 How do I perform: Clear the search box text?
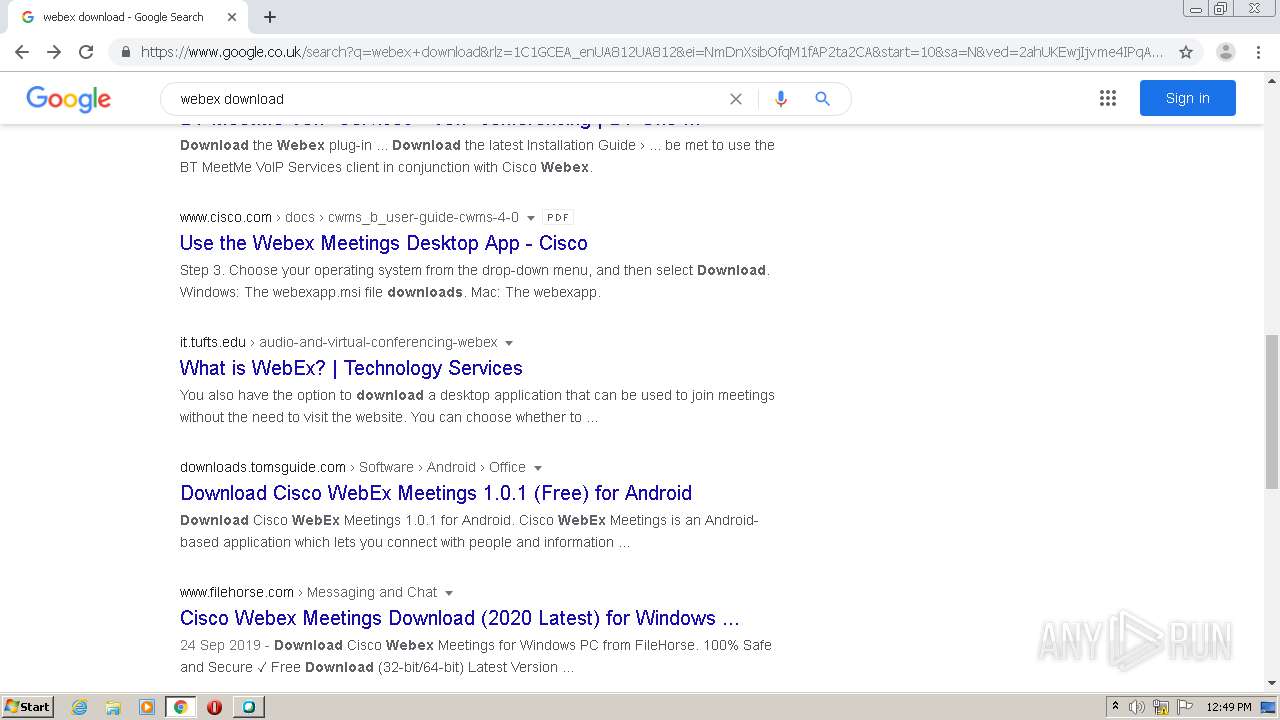click(736, 98)
